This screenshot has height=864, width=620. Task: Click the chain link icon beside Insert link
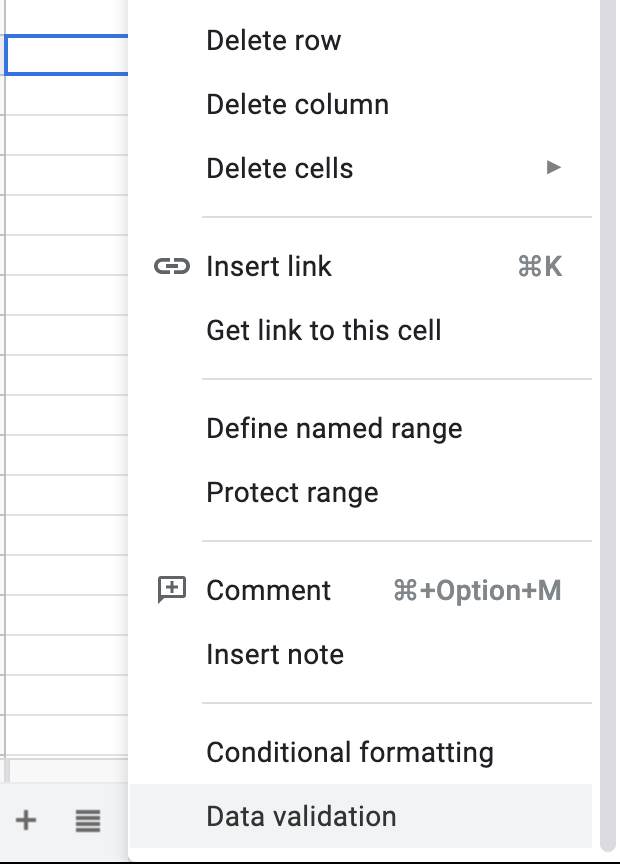point(172,266)
